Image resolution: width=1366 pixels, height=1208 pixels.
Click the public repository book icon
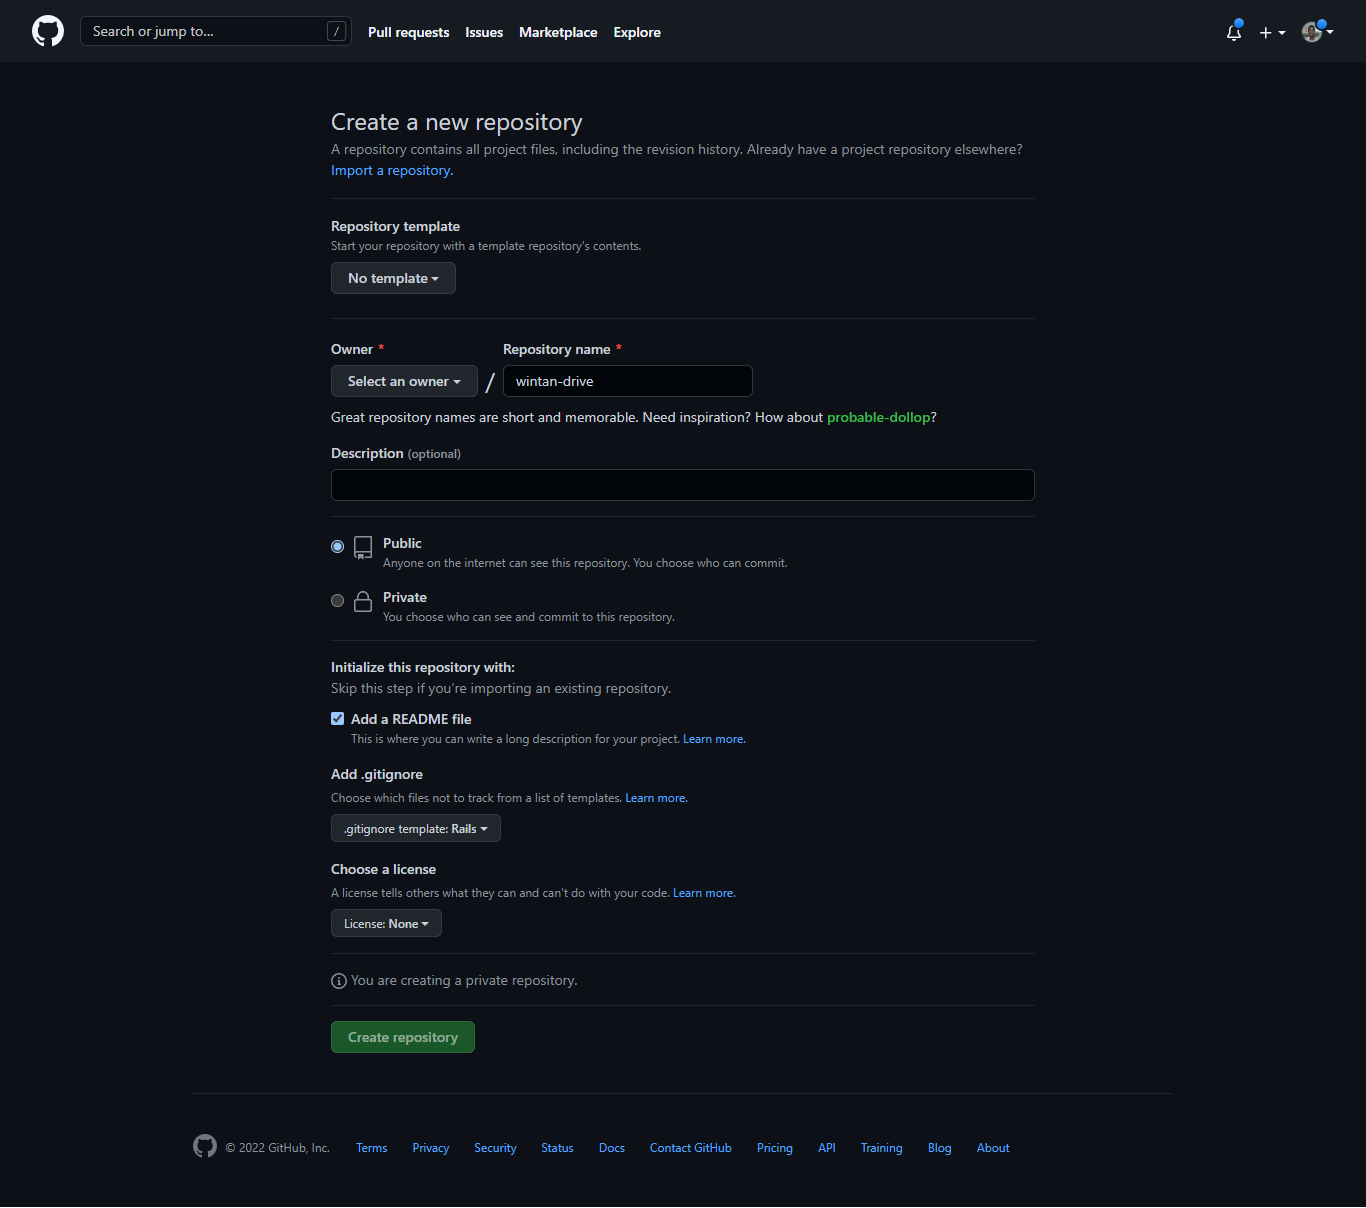point(363,547)
